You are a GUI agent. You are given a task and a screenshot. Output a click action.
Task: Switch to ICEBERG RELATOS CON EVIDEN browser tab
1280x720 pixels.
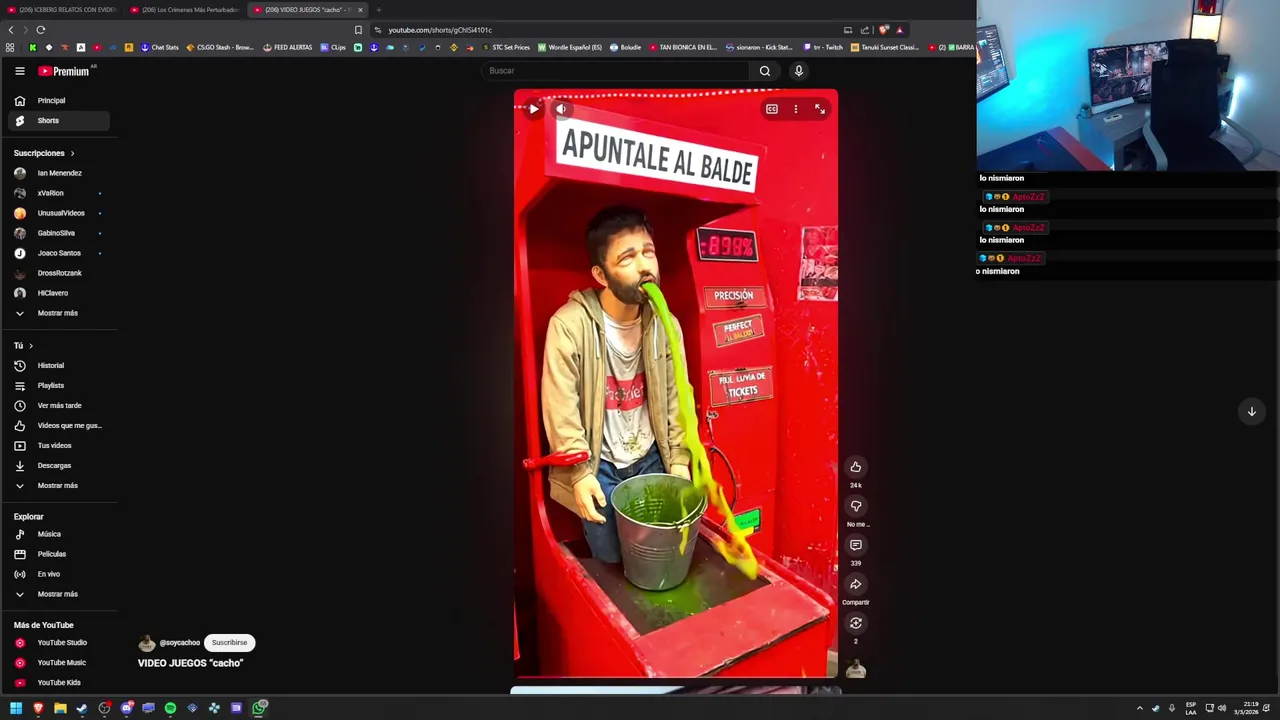pos(62,10)
